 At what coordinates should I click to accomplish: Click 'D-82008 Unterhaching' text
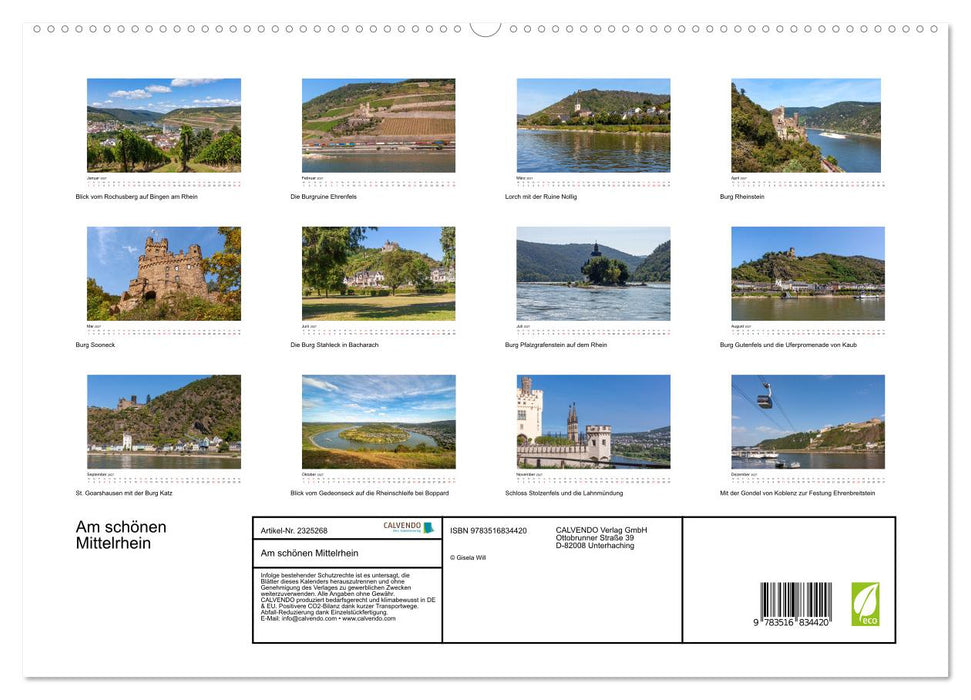coord(594,546)
